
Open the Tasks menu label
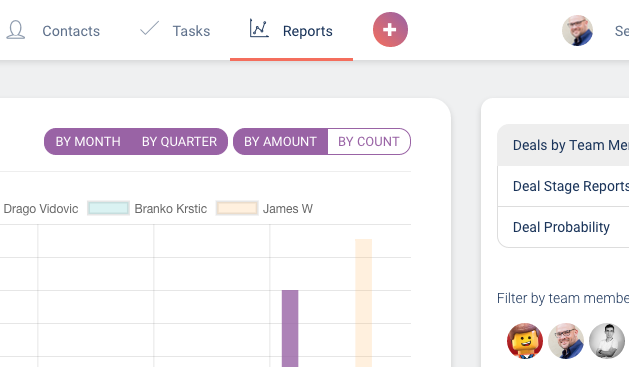[191, 31]
